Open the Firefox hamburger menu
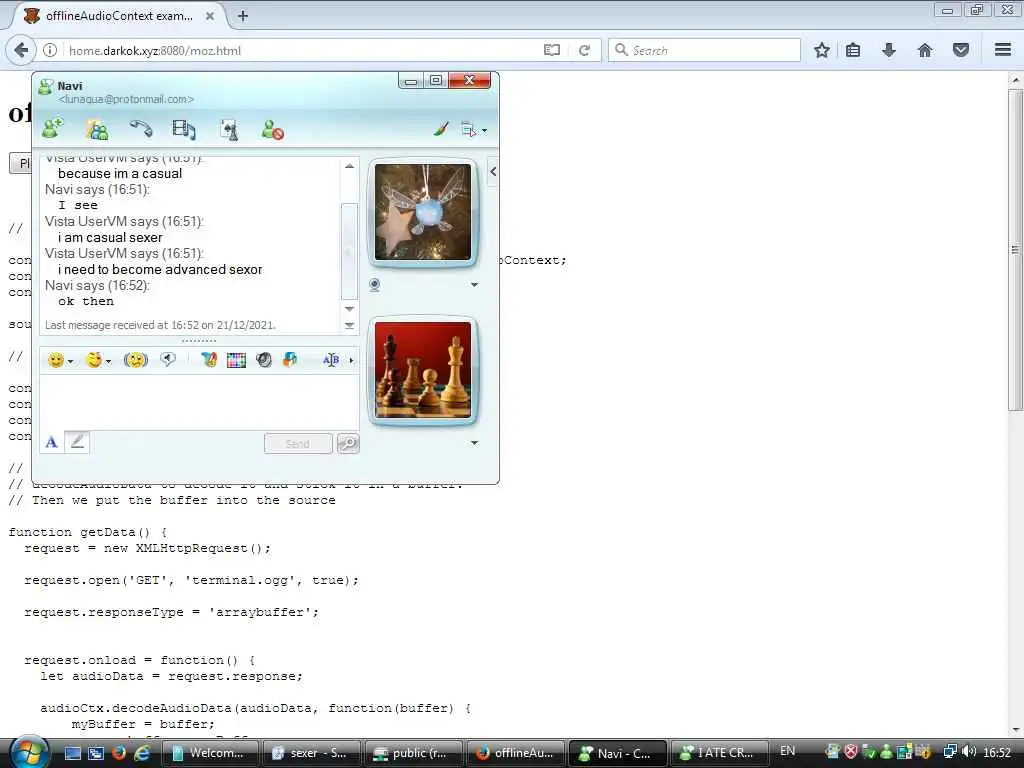The height and width of the screenshot is (768, 1024). click(1003, 50)
